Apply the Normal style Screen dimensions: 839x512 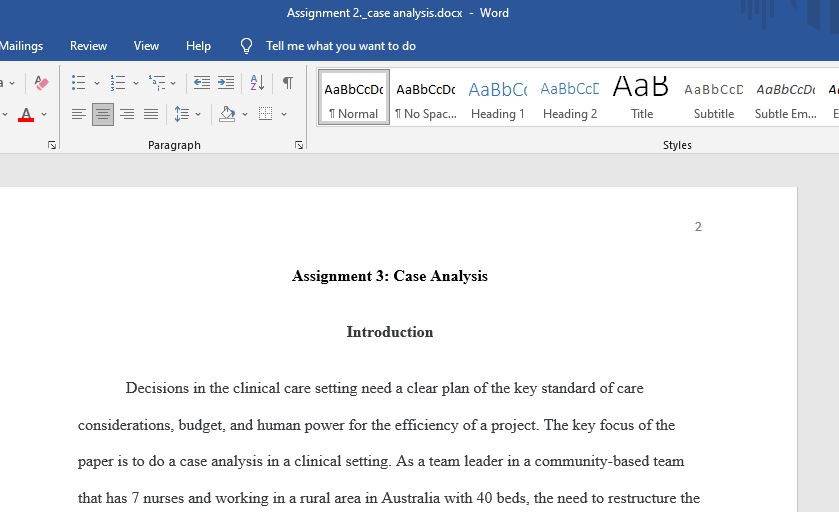354,97
